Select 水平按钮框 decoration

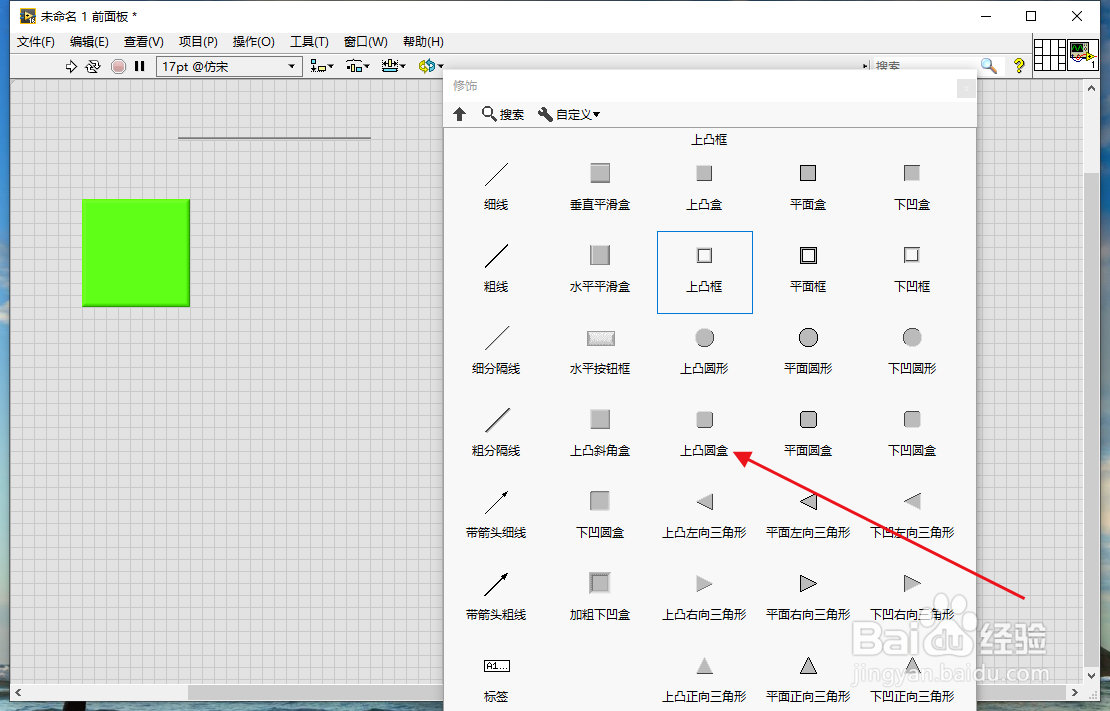pos(600,351)
